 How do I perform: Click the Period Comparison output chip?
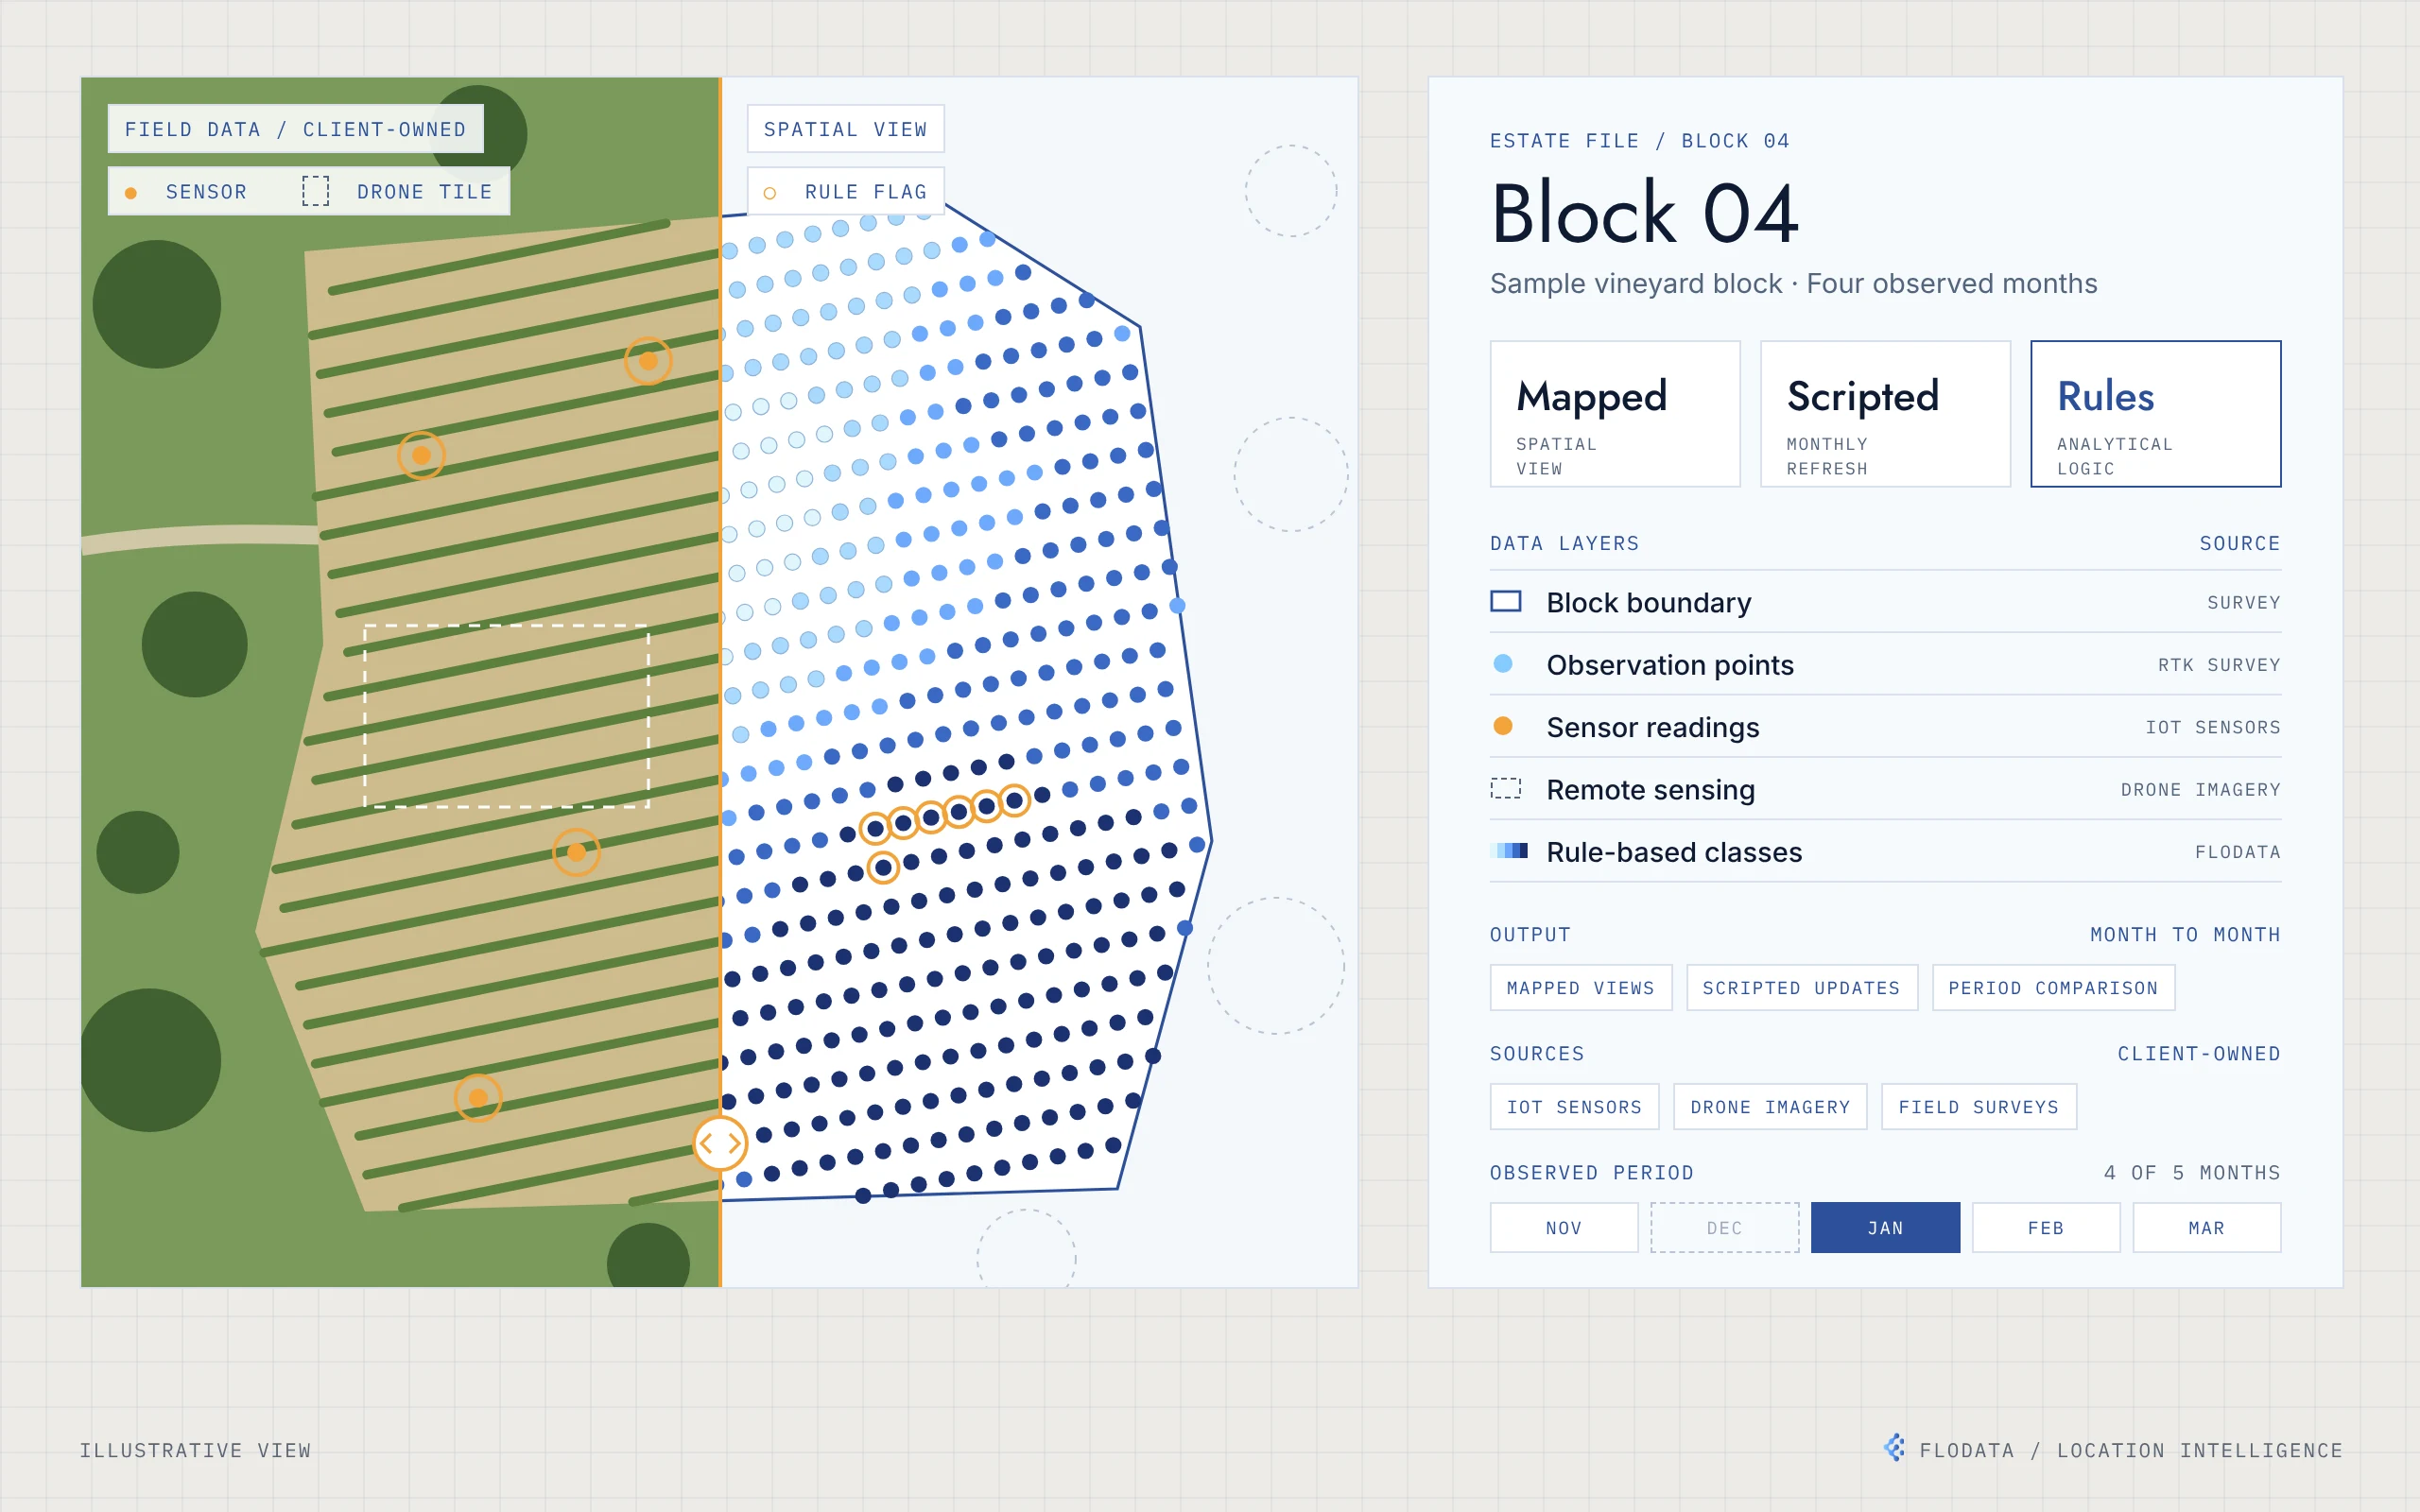tap(2054, 988)
